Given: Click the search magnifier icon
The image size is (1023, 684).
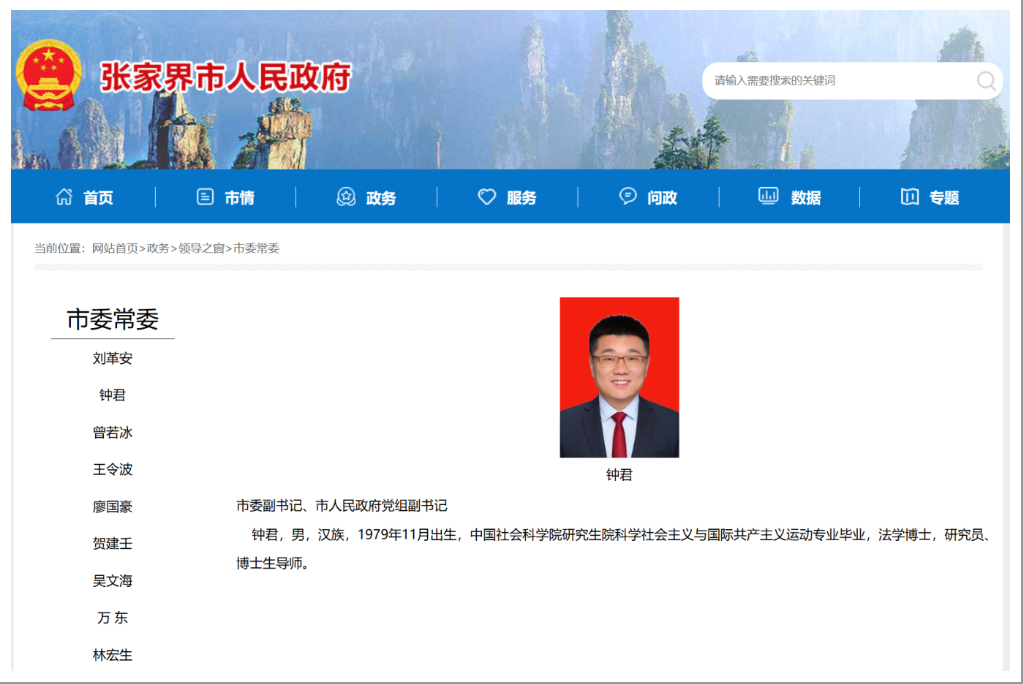Looking at the screenshot, I should pyautogui.click(x=986, y=81).
